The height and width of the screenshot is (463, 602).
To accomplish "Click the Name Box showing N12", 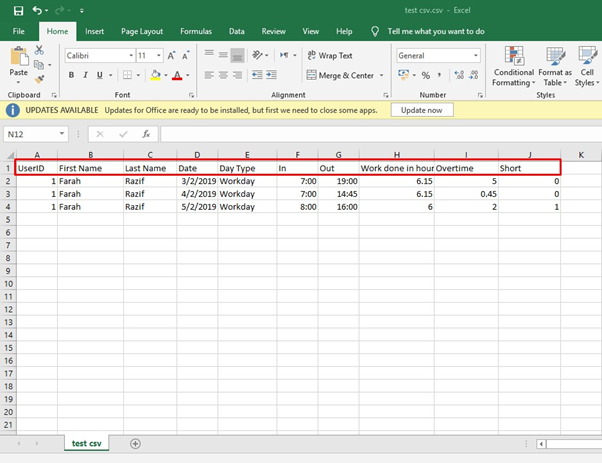I will click(30, 133).
